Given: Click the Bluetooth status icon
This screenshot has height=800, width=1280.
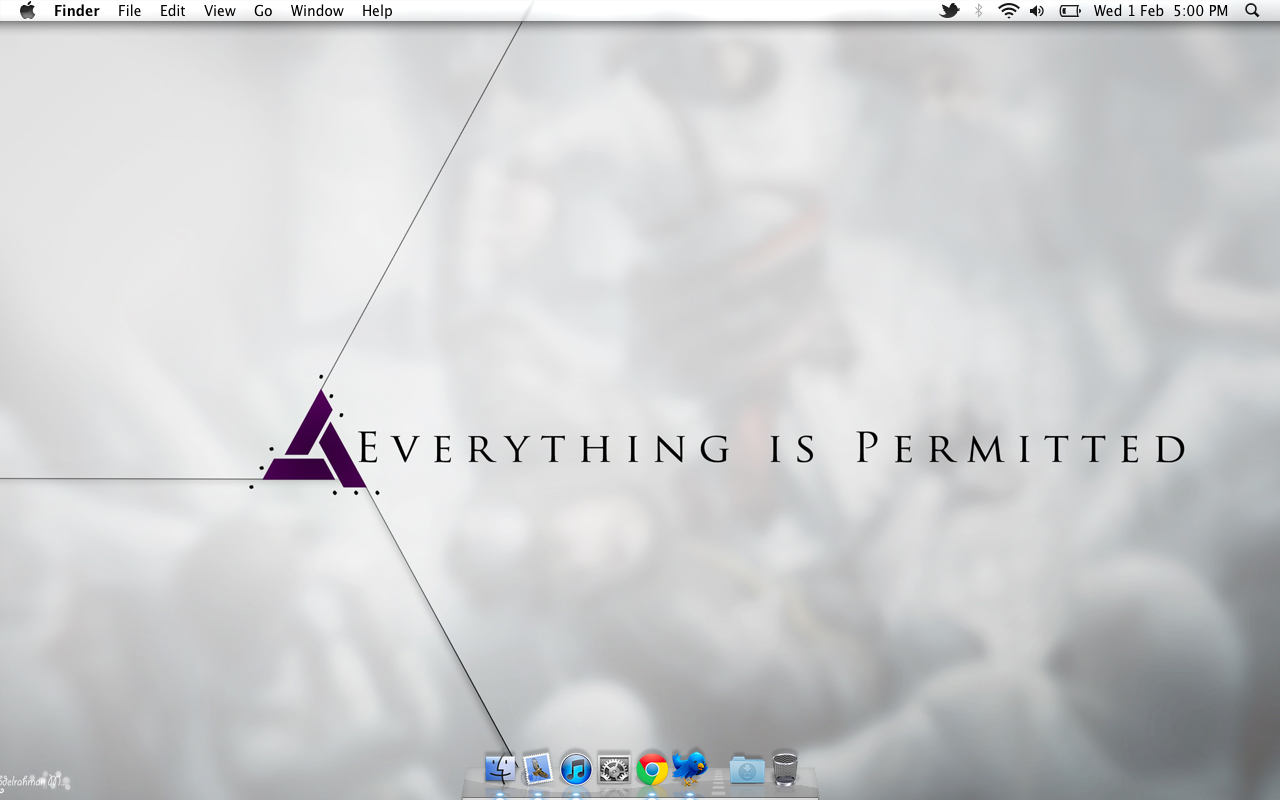Looking at the screenshot, I should click(979, 11).
